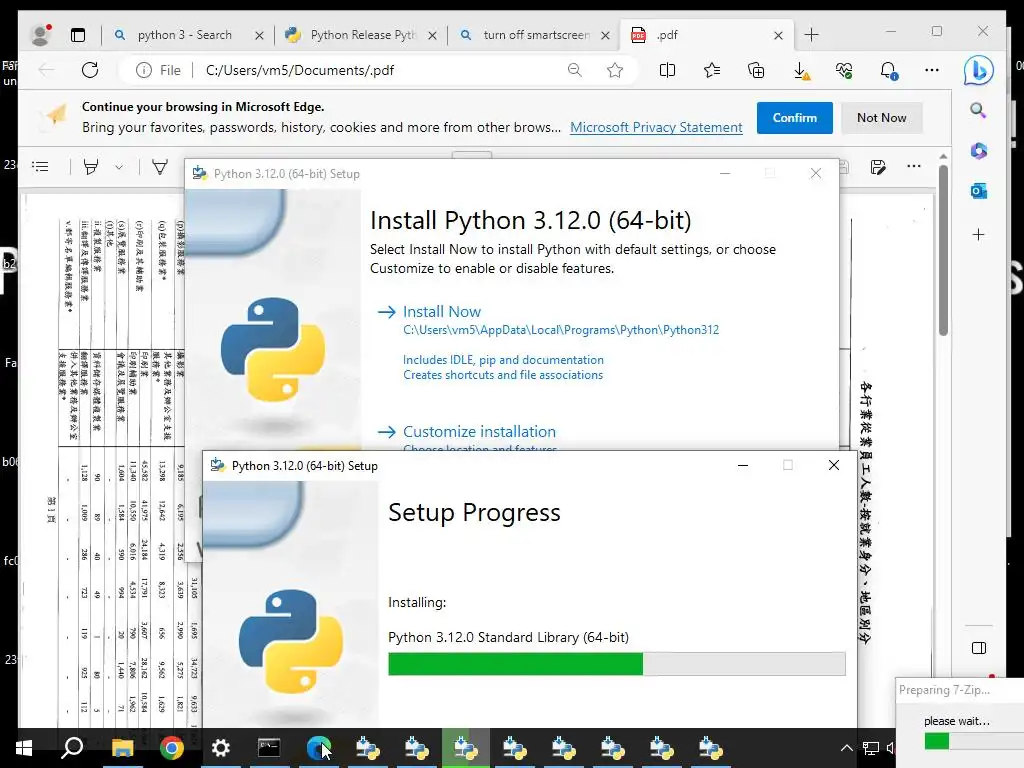Open Settings gear on taskbar
The width and height of the screenshot is (1024, 768).
(x=221, y=748)
